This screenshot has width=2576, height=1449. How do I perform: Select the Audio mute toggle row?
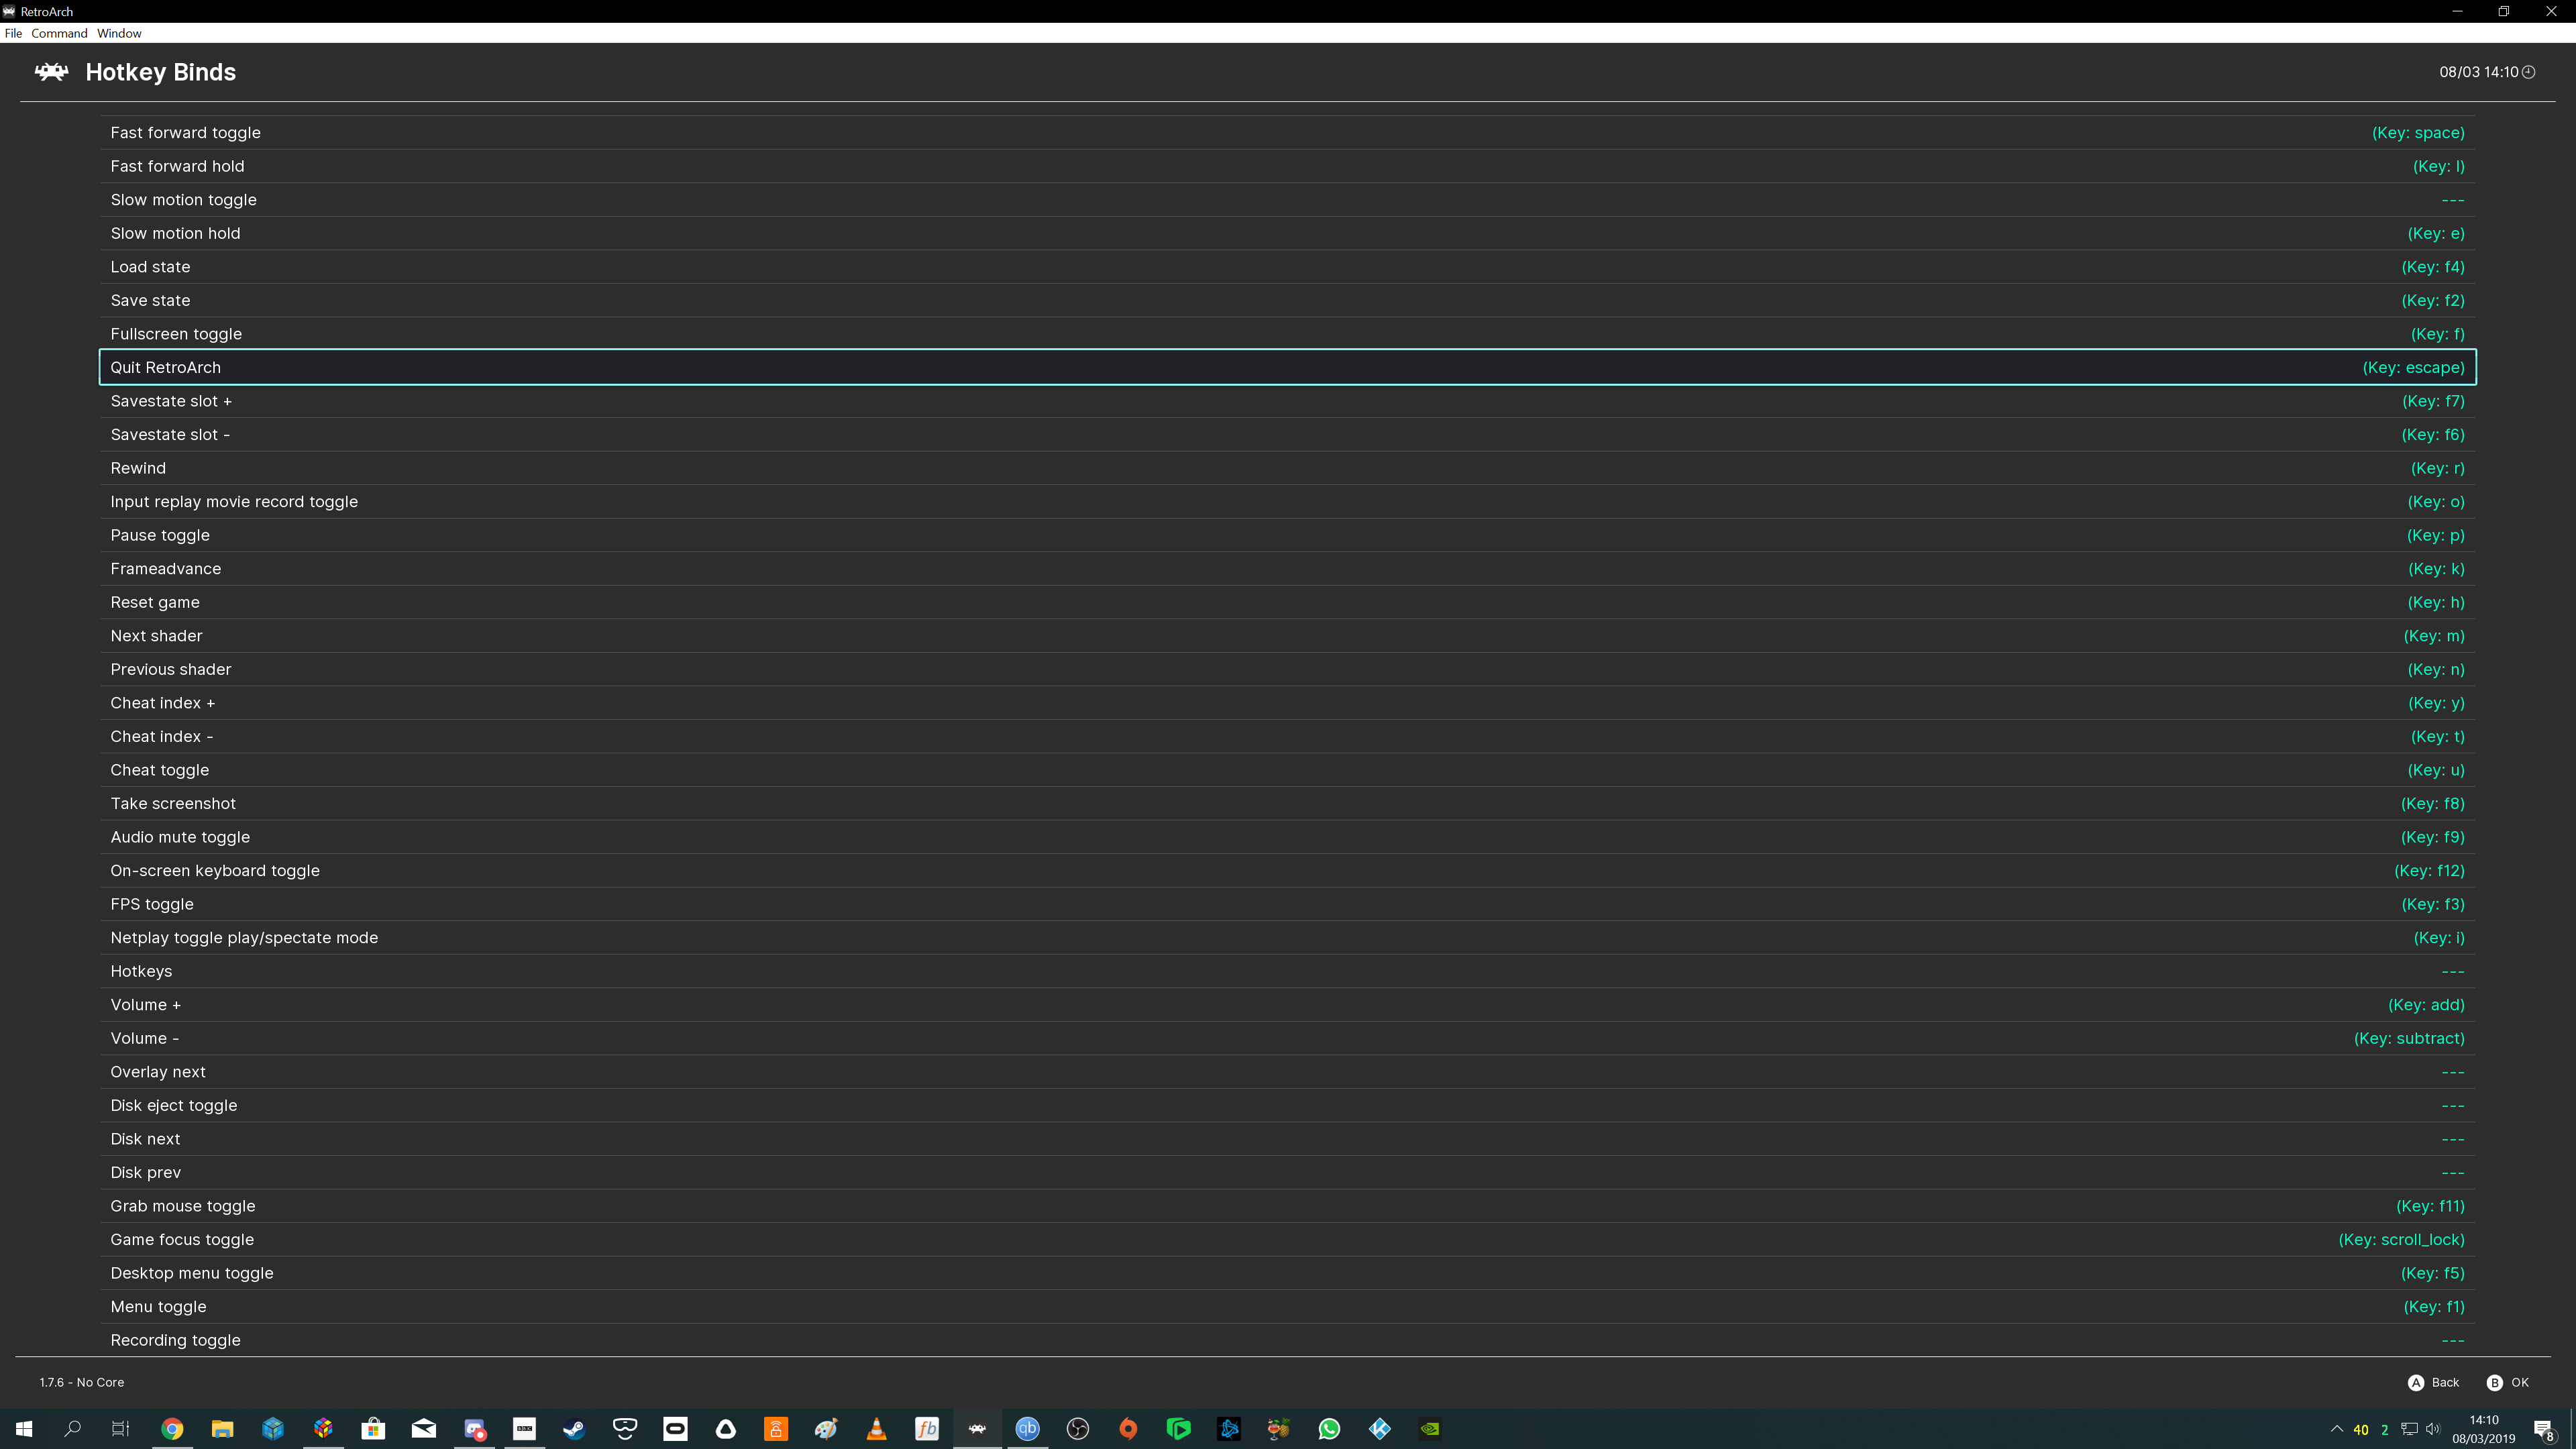tap(1288, 837)
